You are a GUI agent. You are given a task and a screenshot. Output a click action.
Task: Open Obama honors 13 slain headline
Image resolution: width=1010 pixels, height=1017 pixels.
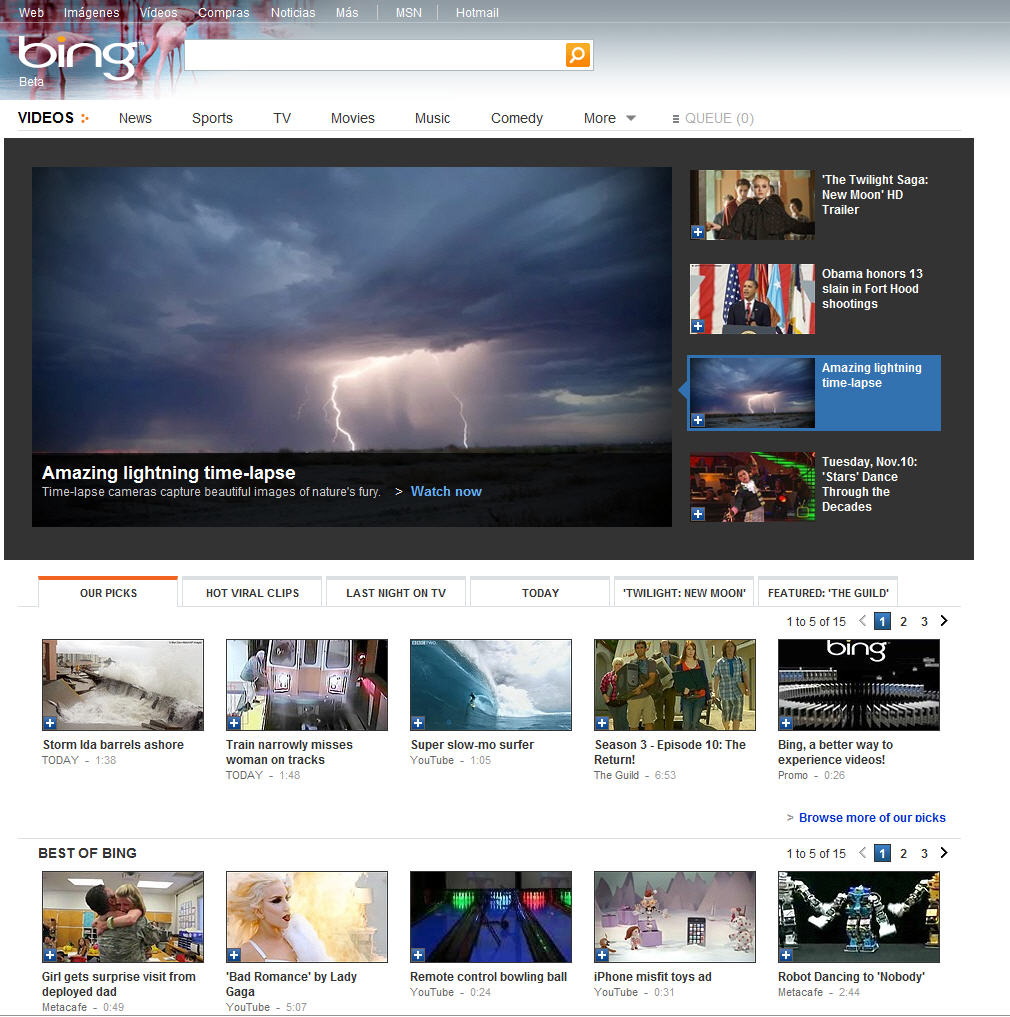[x=872, y=289]
